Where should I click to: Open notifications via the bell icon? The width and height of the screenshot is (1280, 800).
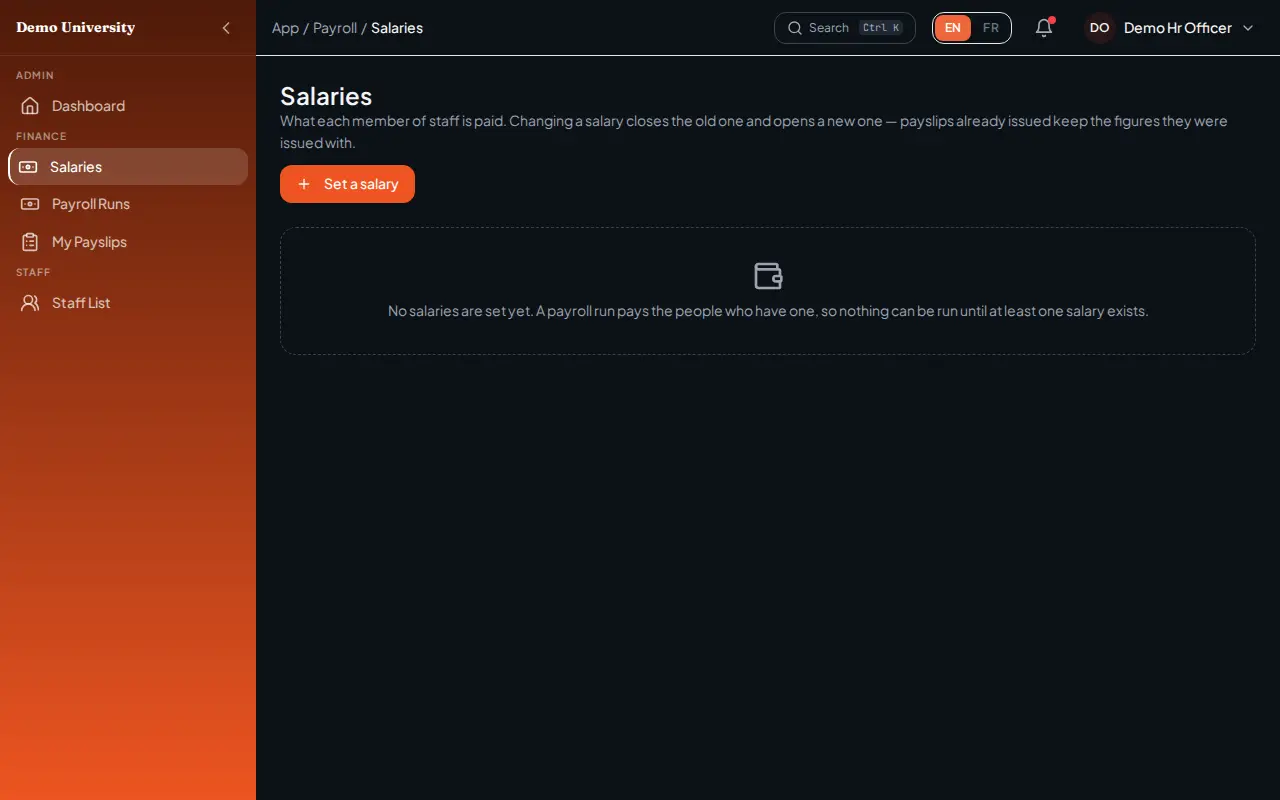pos(1044,28)
